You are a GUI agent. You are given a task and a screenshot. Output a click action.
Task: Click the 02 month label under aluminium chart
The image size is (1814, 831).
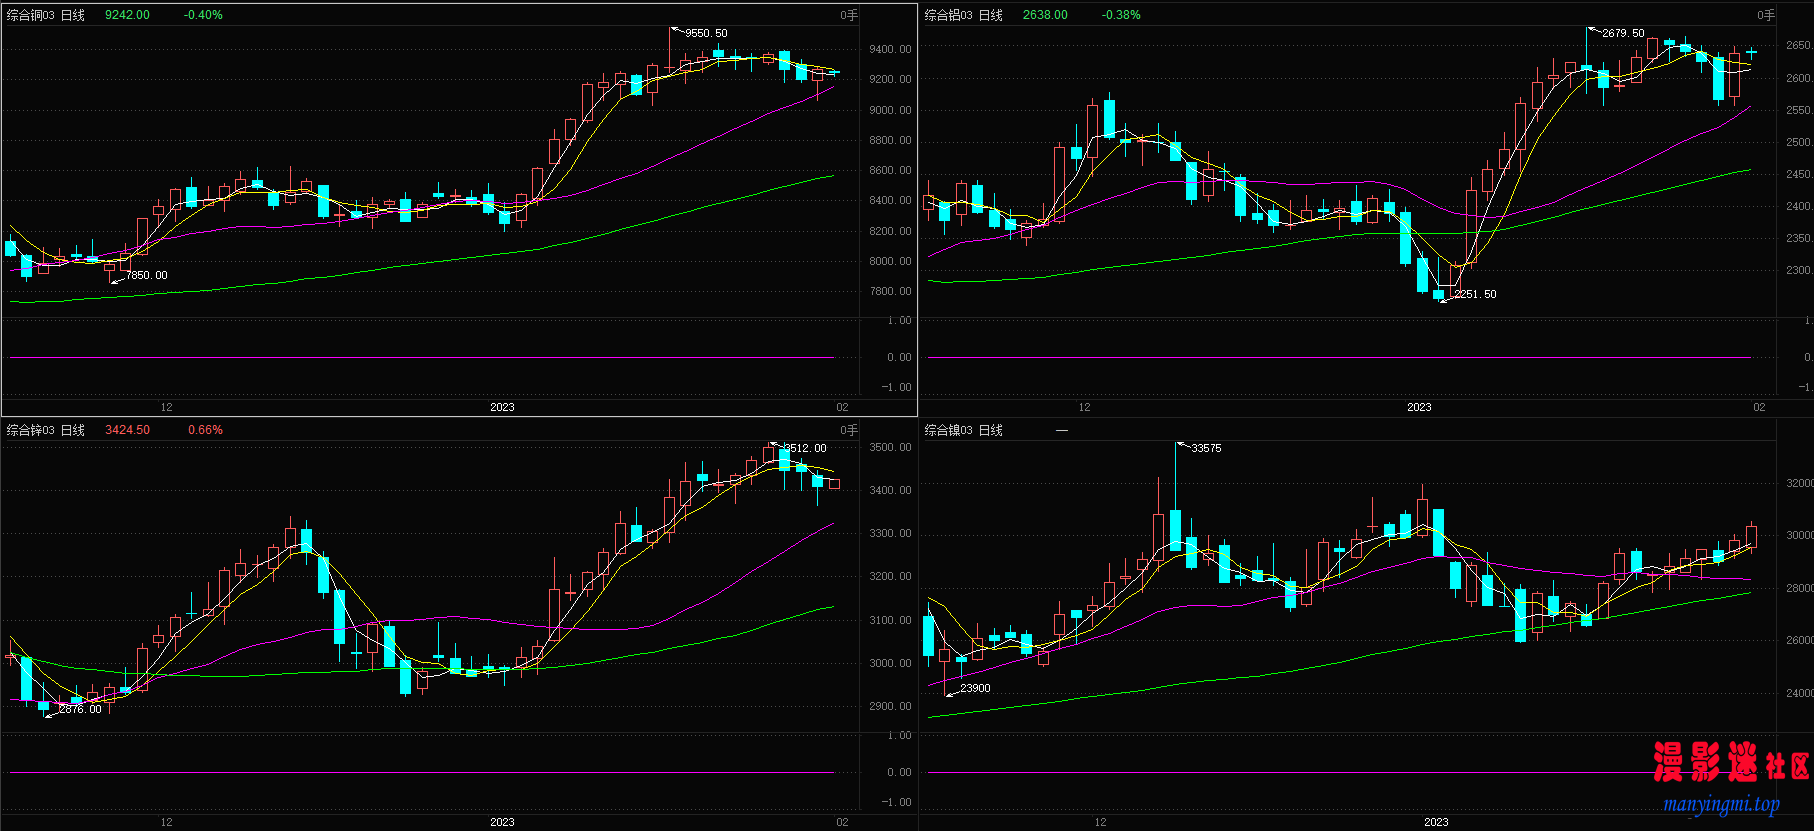pos(1759,407)
